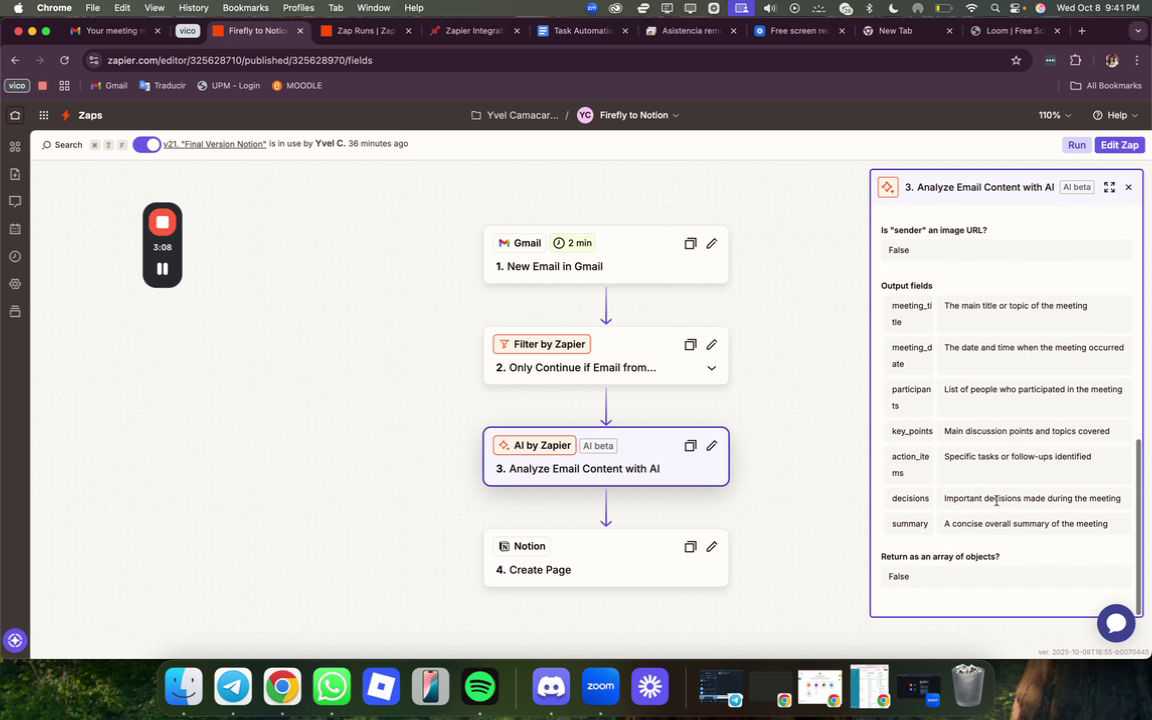1152x720 pixels.
Task: Switch to the Task Automation tab
Action: click(x=582, y=31)
